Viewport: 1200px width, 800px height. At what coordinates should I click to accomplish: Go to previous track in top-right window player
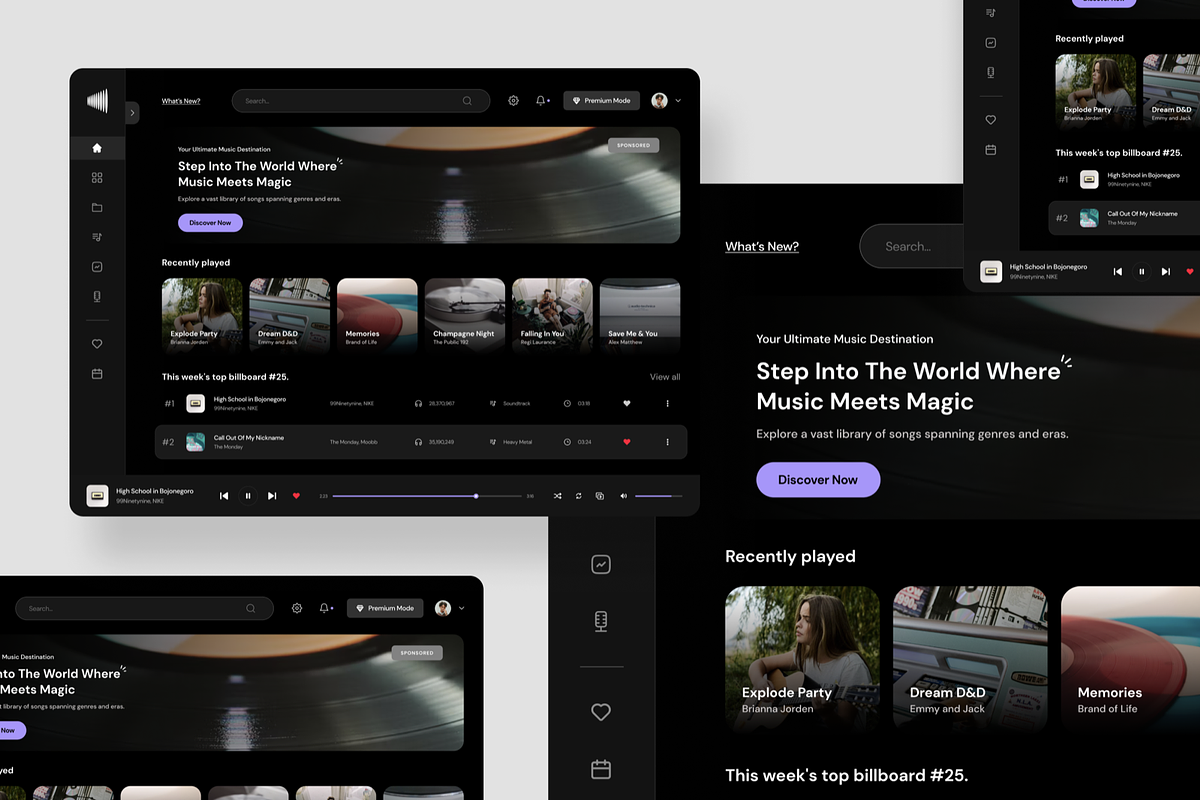[x=1118, y=271]
